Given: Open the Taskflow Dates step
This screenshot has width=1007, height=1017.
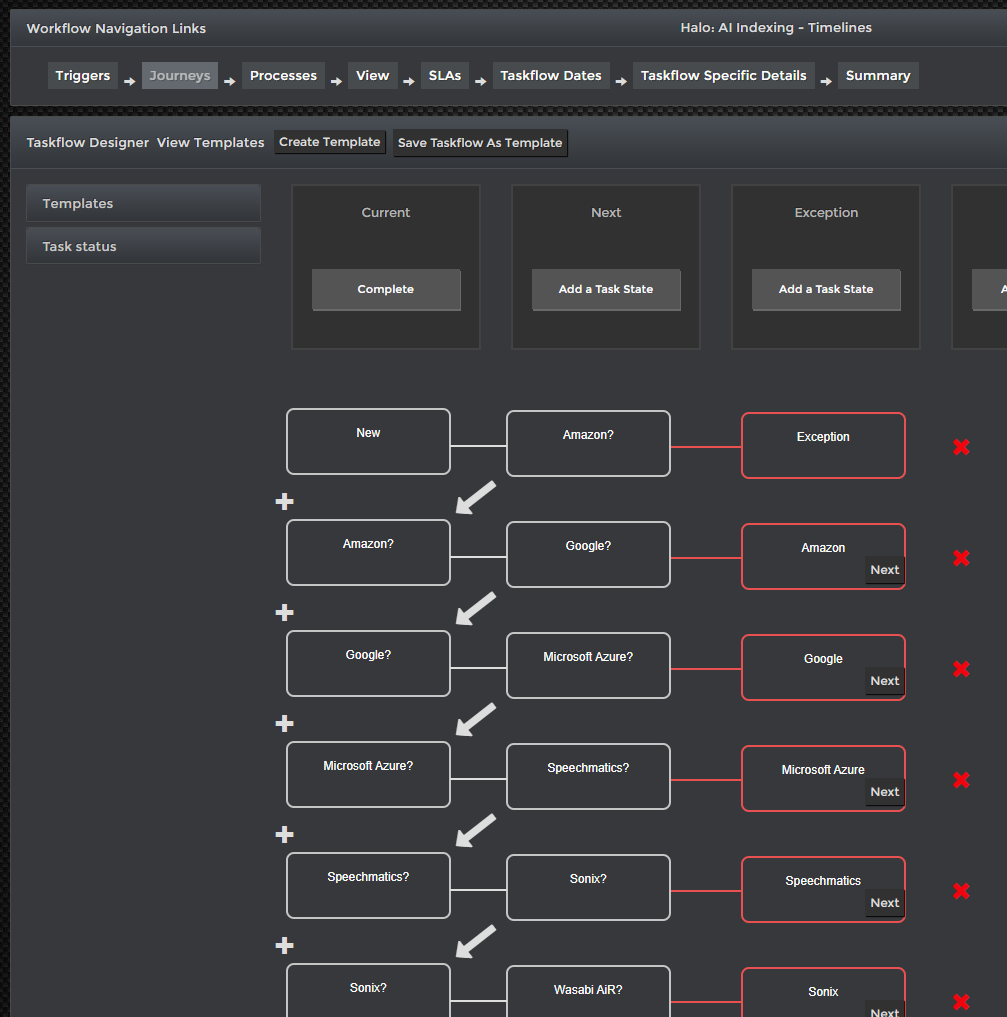Looking at the screenshot, I should point(551,75).
